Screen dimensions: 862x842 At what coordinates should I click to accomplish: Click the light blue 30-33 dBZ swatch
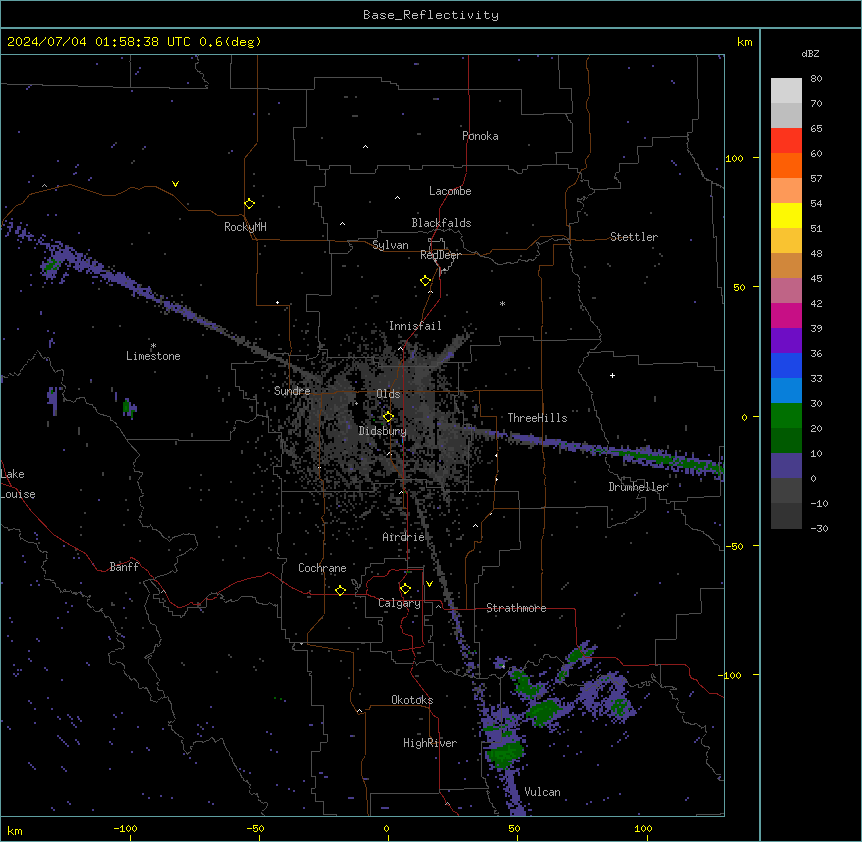coord(786,391)
